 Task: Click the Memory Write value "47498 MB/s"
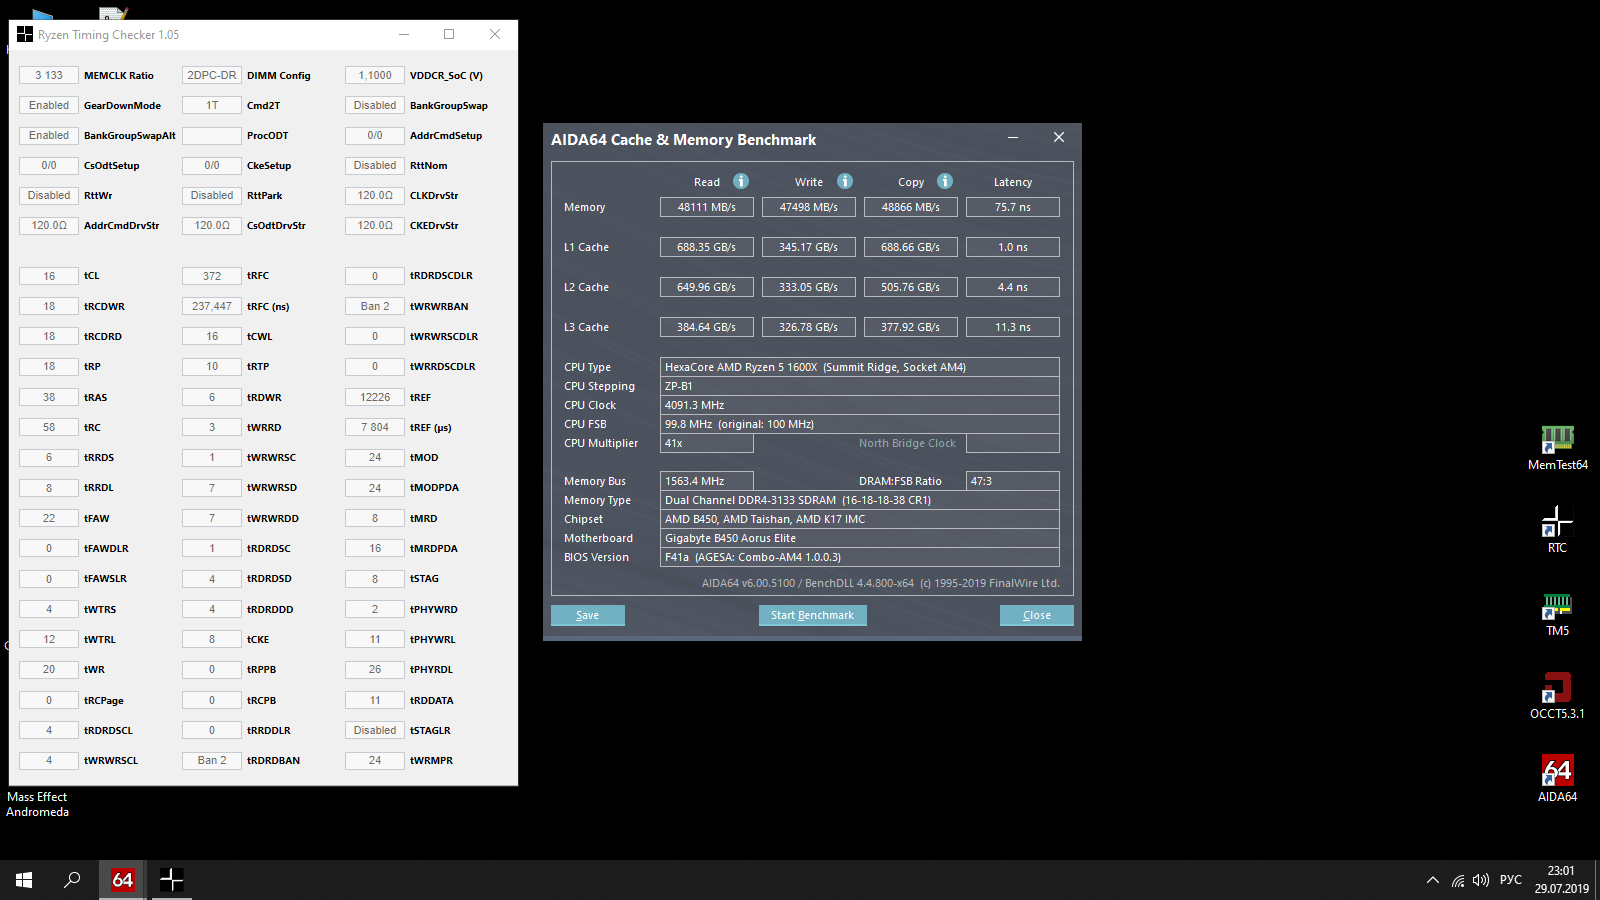click(x=809, y=207)
